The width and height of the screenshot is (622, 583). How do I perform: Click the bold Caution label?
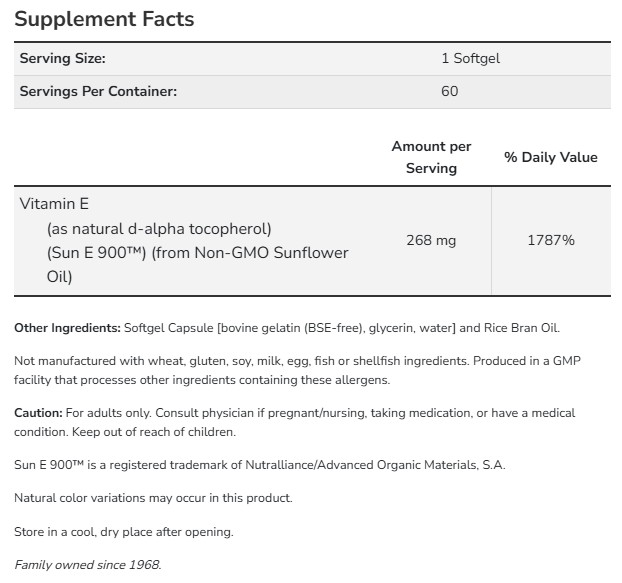click(x=37, y=413)
